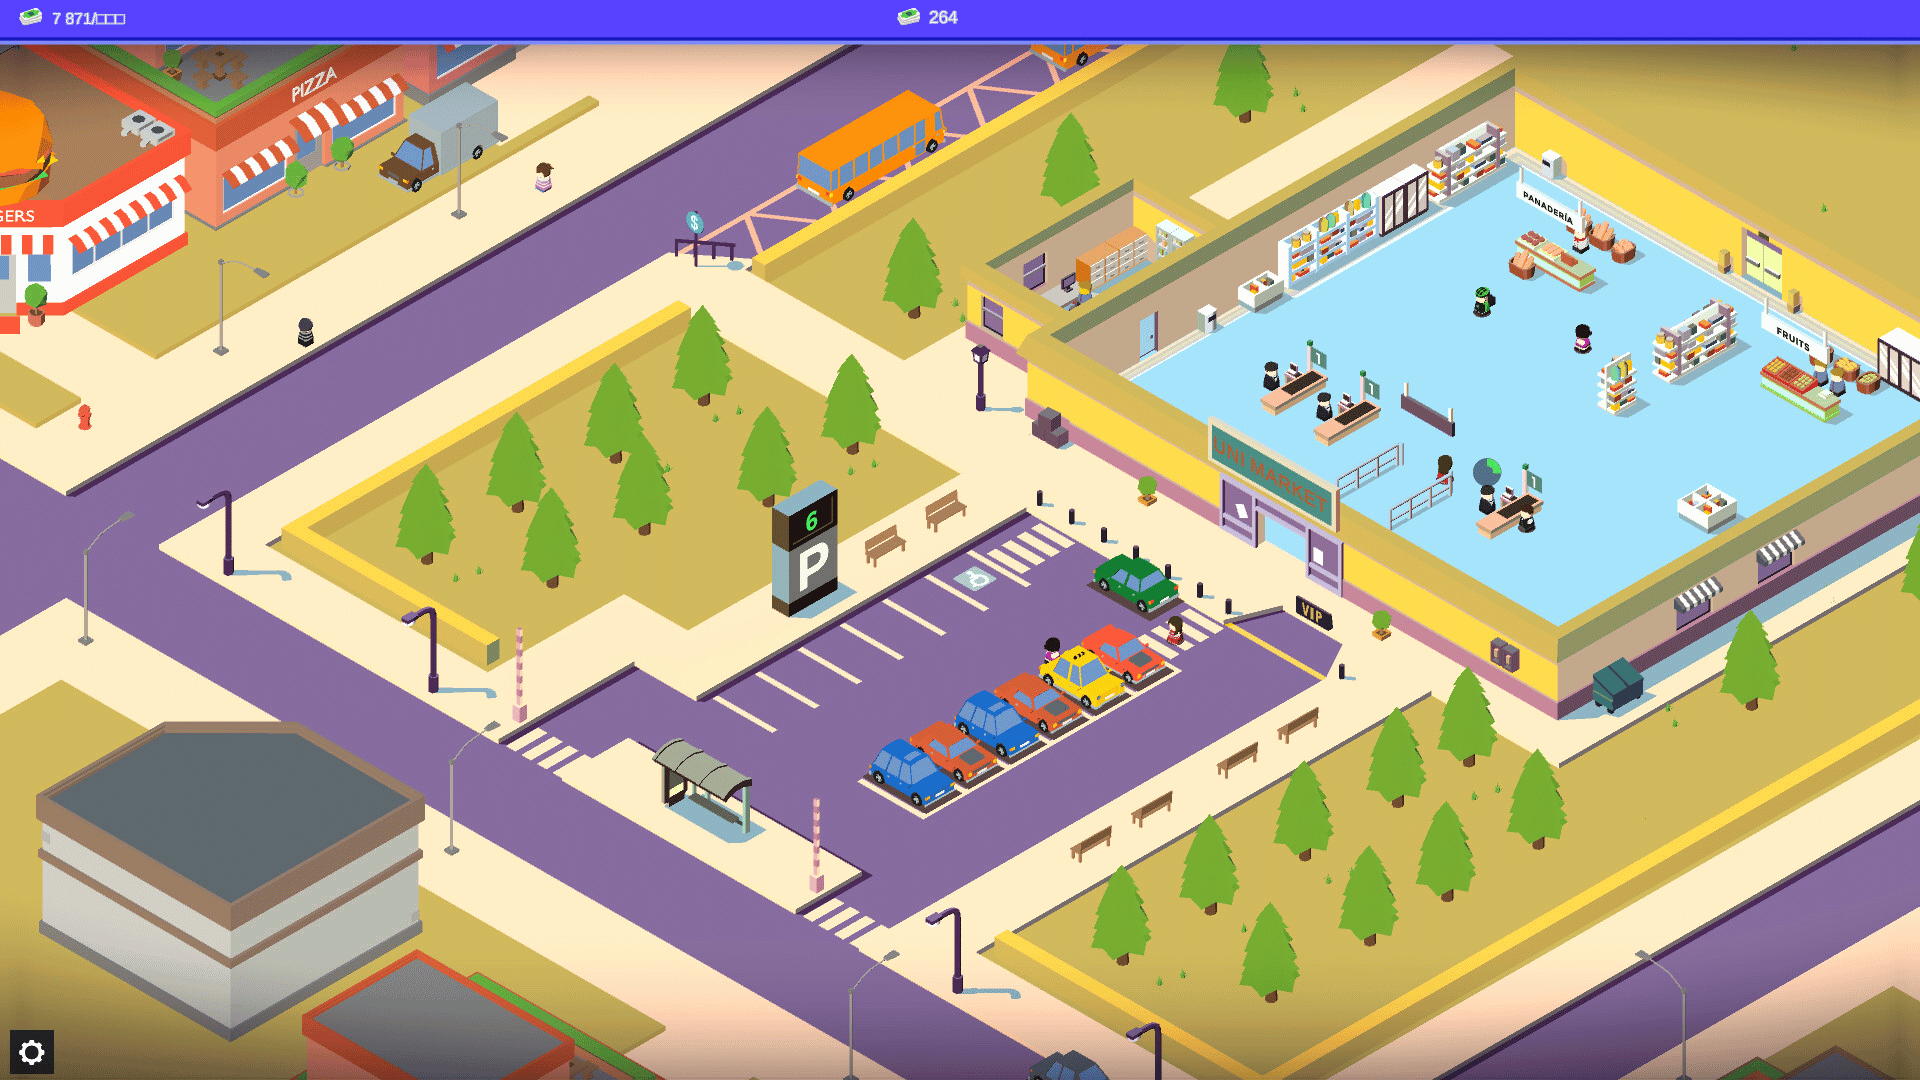Select the FRUITS stand sign
The height and width of the screenshot is (1080, 1920).
coord(1793,339)
